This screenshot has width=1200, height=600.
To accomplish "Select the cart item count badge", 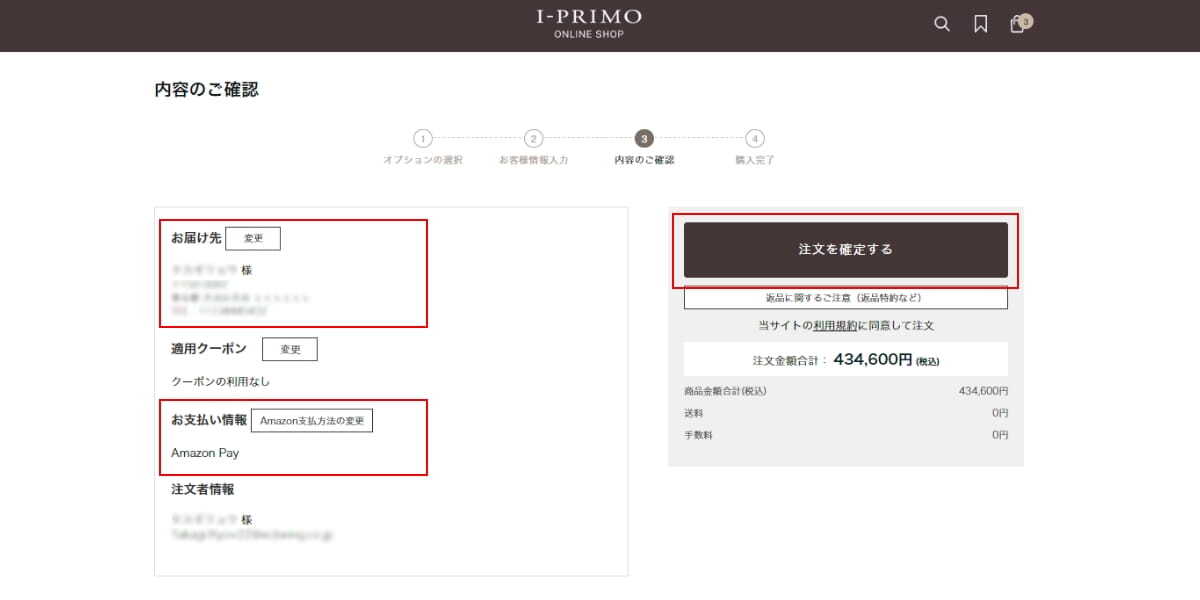I will [1026, 20].
